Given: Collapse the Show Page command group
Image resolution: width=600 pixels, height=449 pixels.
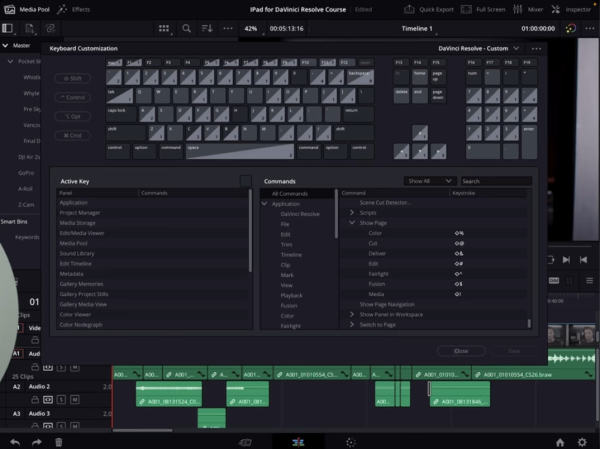Looking at the screenshot, I should coord(352,223).
